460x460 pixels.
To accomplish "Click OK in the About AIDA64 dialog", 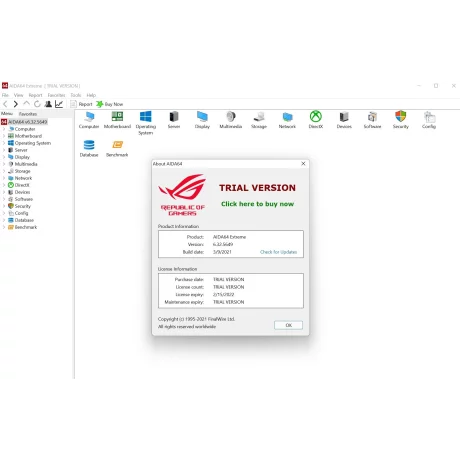I will [x=288, y=325].
